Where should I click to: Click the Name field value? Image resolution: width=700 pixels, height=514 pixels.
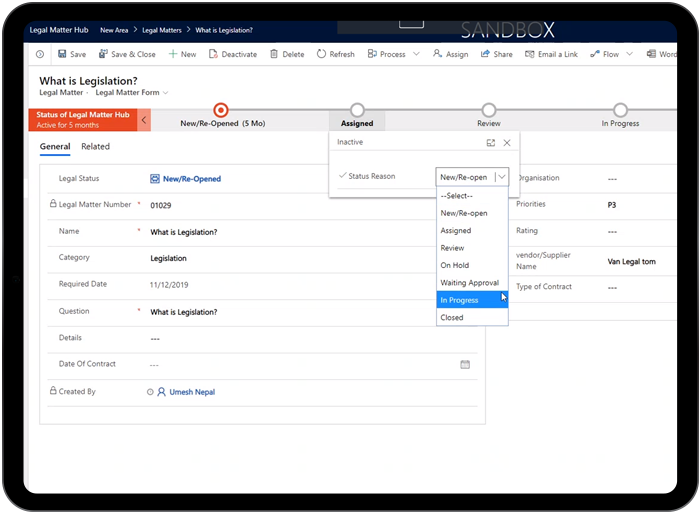pyautogui.click(x=183, y=232)
